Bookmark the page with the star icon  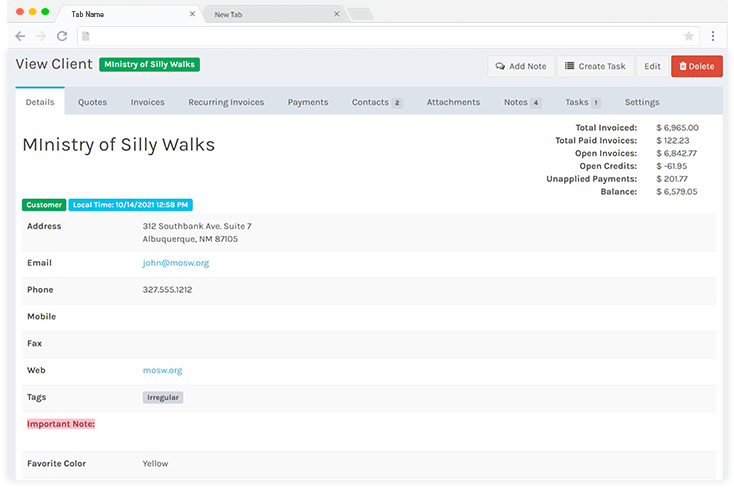pos(689,36)
